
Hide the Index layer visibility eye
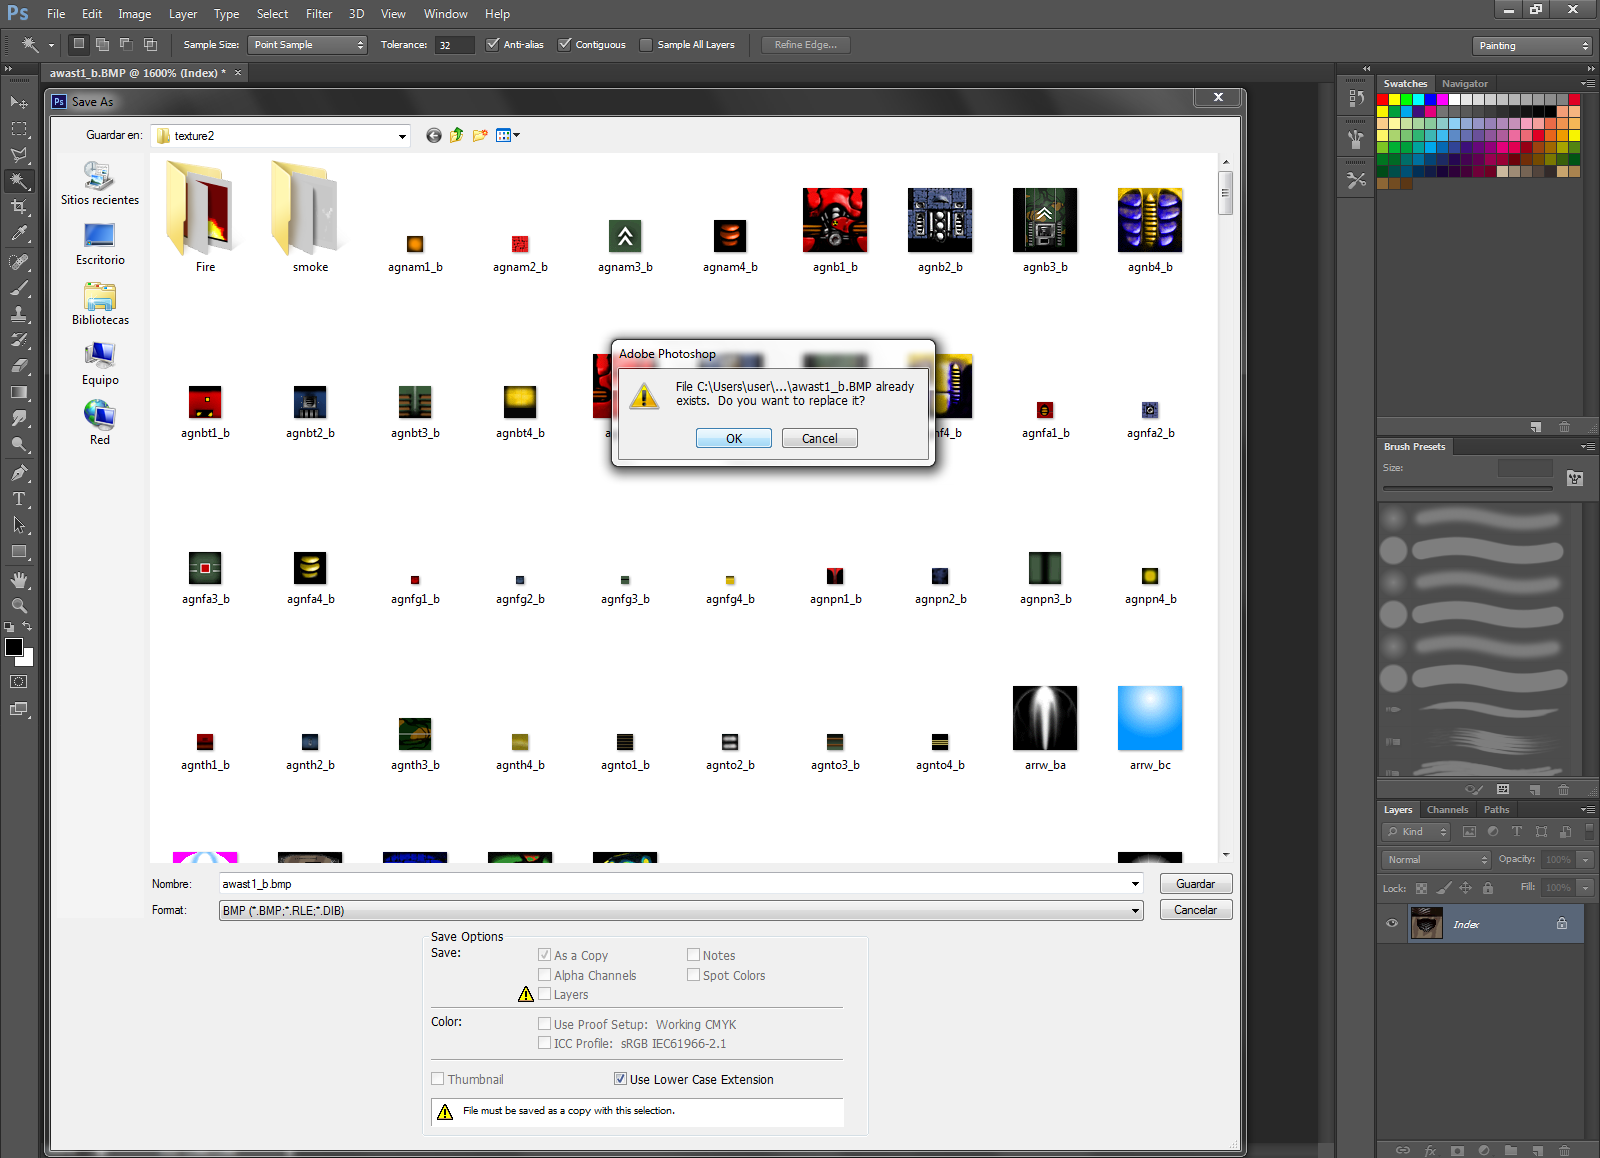(1392, 924)
